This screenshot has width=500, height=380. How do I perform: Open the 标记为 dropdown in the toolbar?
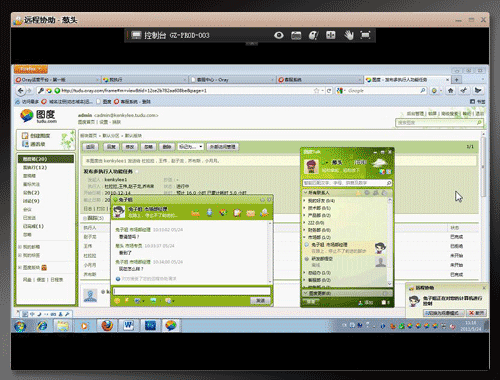tap(190, 147)
